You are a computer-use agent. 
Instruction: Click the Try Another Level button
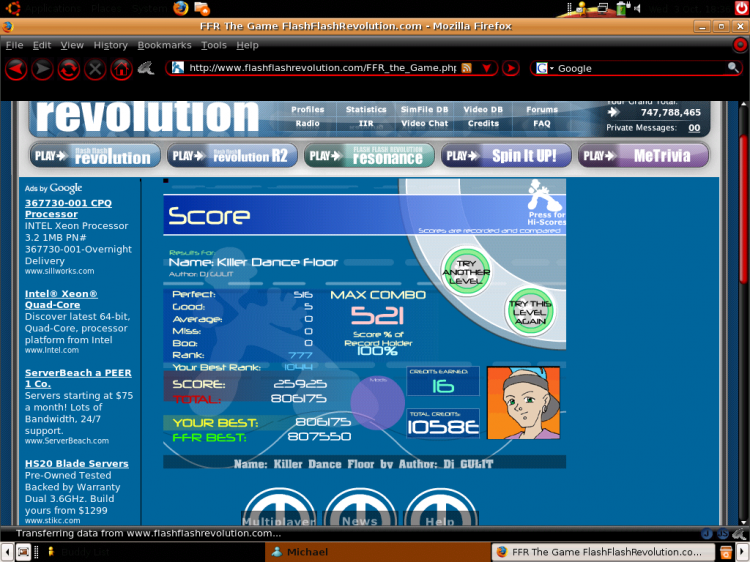(466, 272)
